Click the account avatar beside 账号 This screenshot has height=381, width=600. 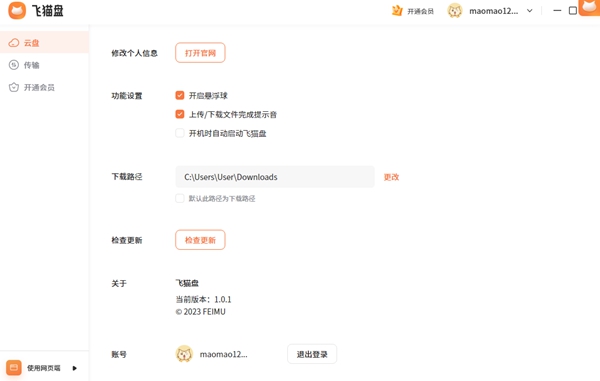(184, 354)
